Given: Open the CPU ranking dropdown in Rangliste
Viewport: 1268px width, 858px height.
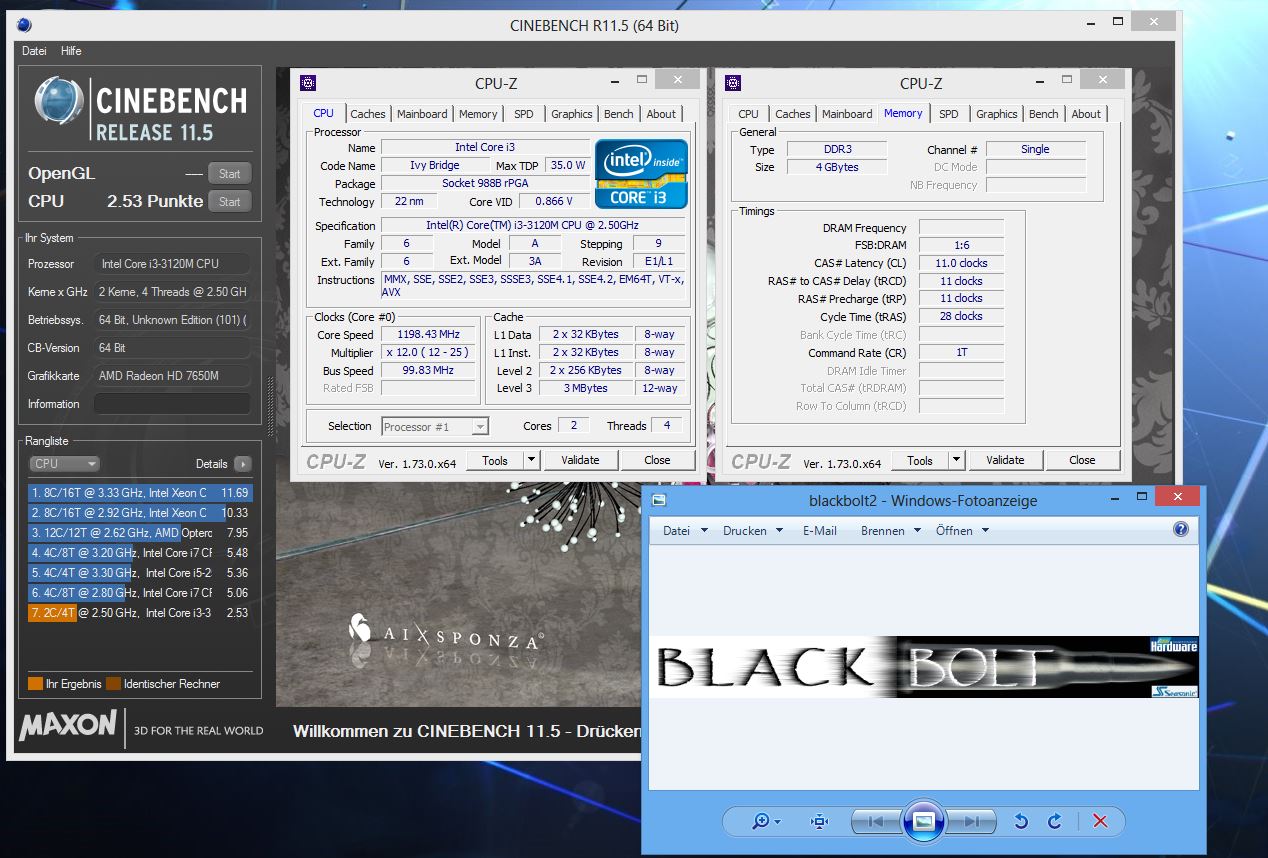Looking at the screenshot, I should click(64, 464).
